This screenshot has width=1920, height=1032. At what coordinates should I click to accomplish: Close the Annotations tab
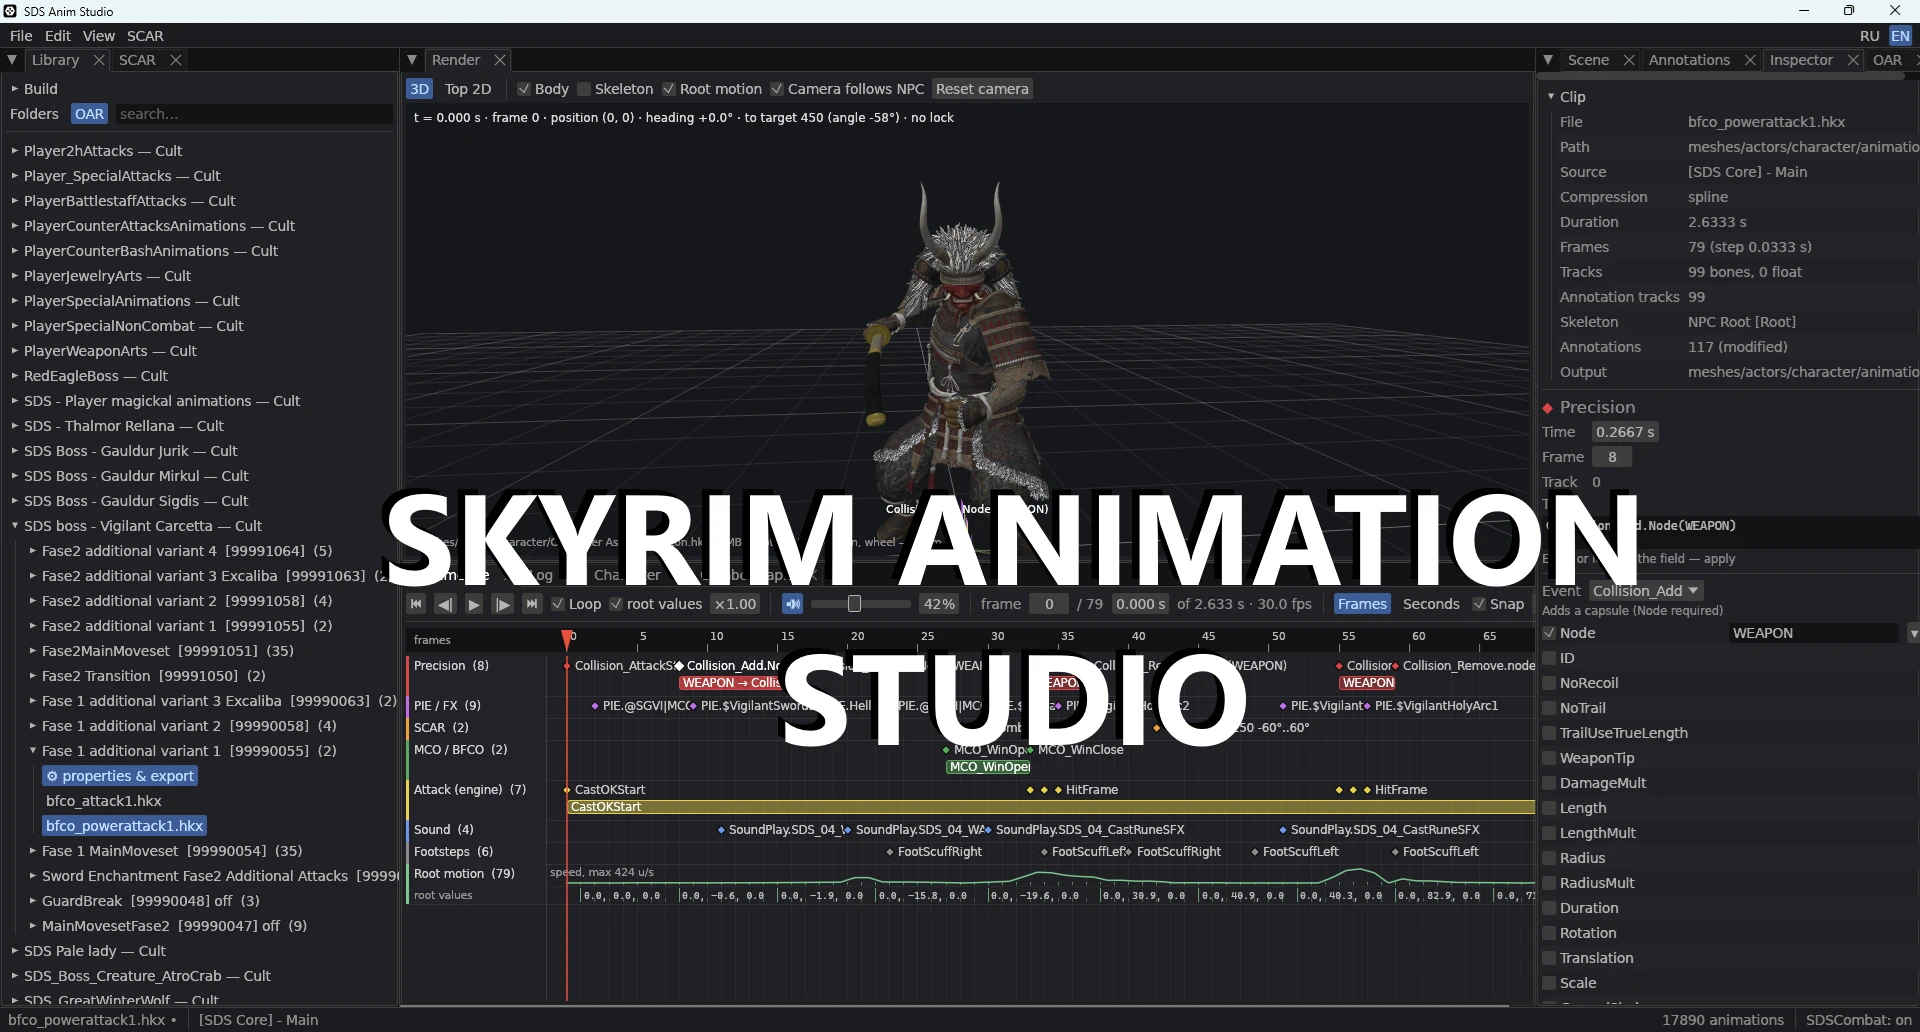[x=1750, y=60]
